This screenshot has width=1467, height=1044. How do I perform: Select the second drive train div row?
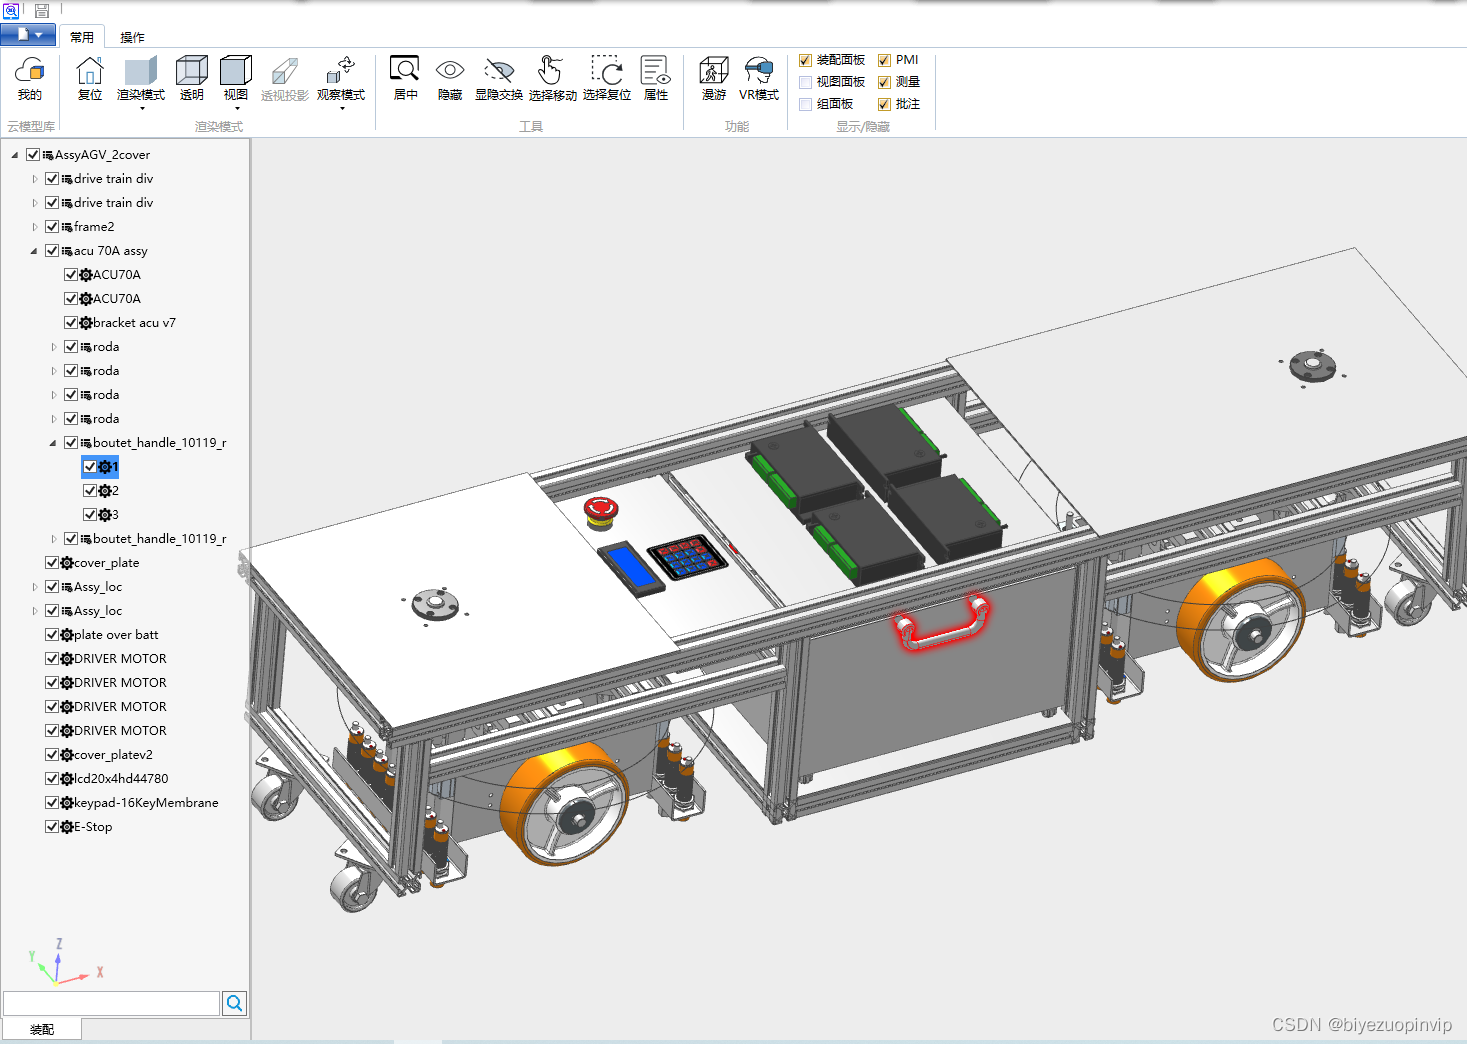(113, 203)
